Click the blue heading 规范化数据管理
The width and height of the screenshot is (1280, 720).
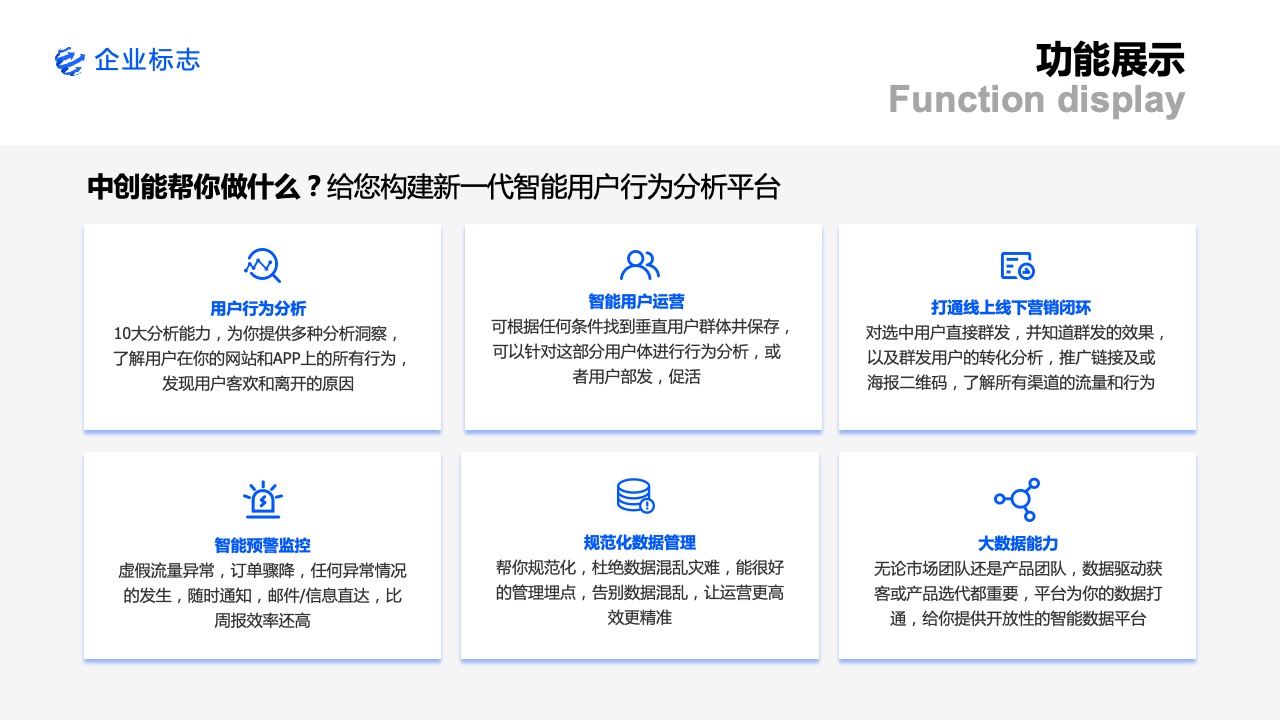(640, 542)
